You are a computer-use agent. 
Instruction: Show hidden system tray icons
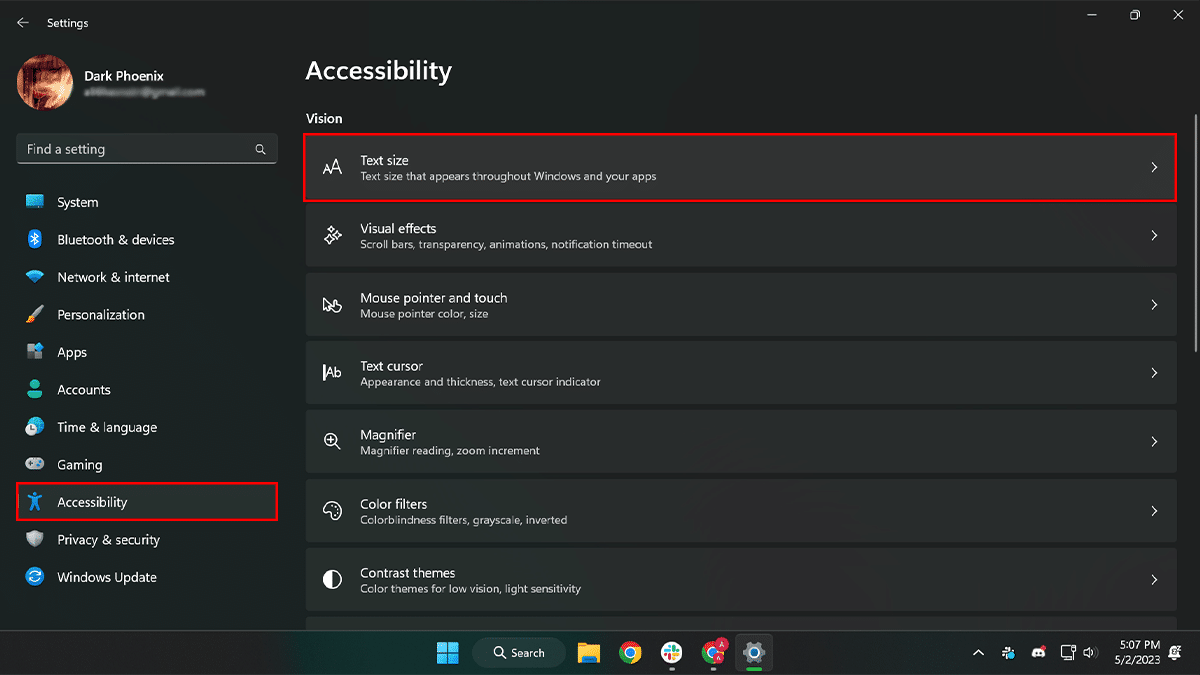pos(978,653)
